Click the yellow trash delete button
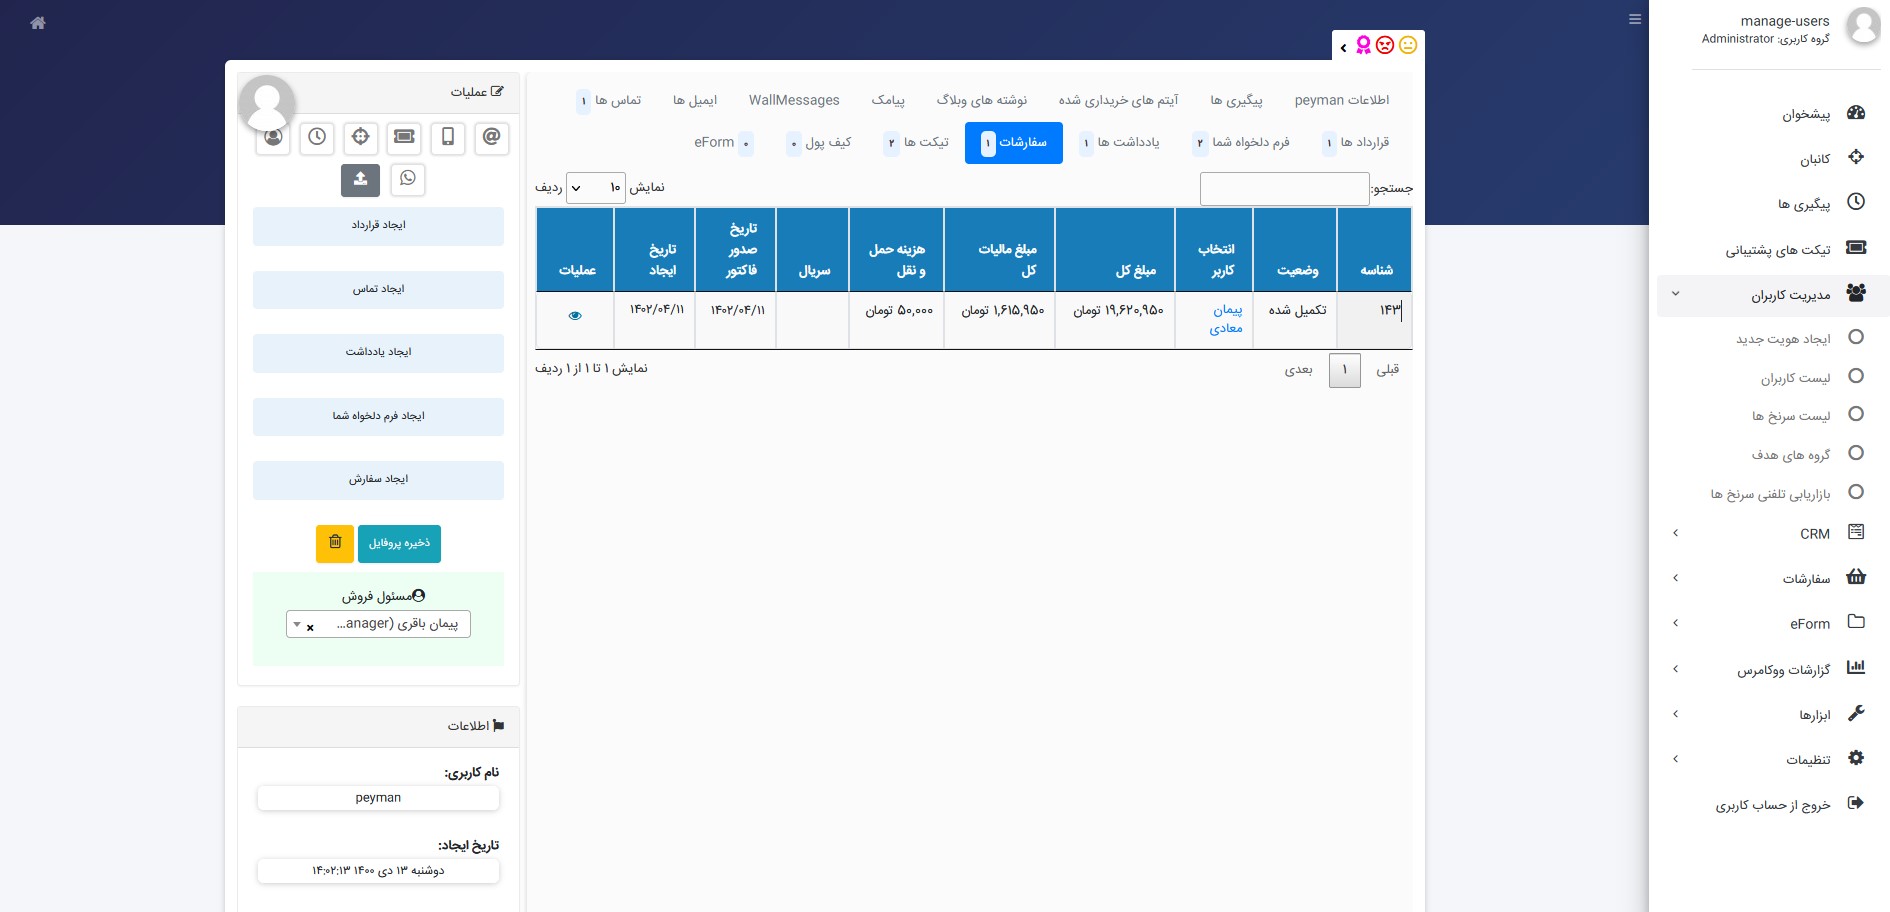The height and width of the screenshot is (912, 1890). coord(335,543)
